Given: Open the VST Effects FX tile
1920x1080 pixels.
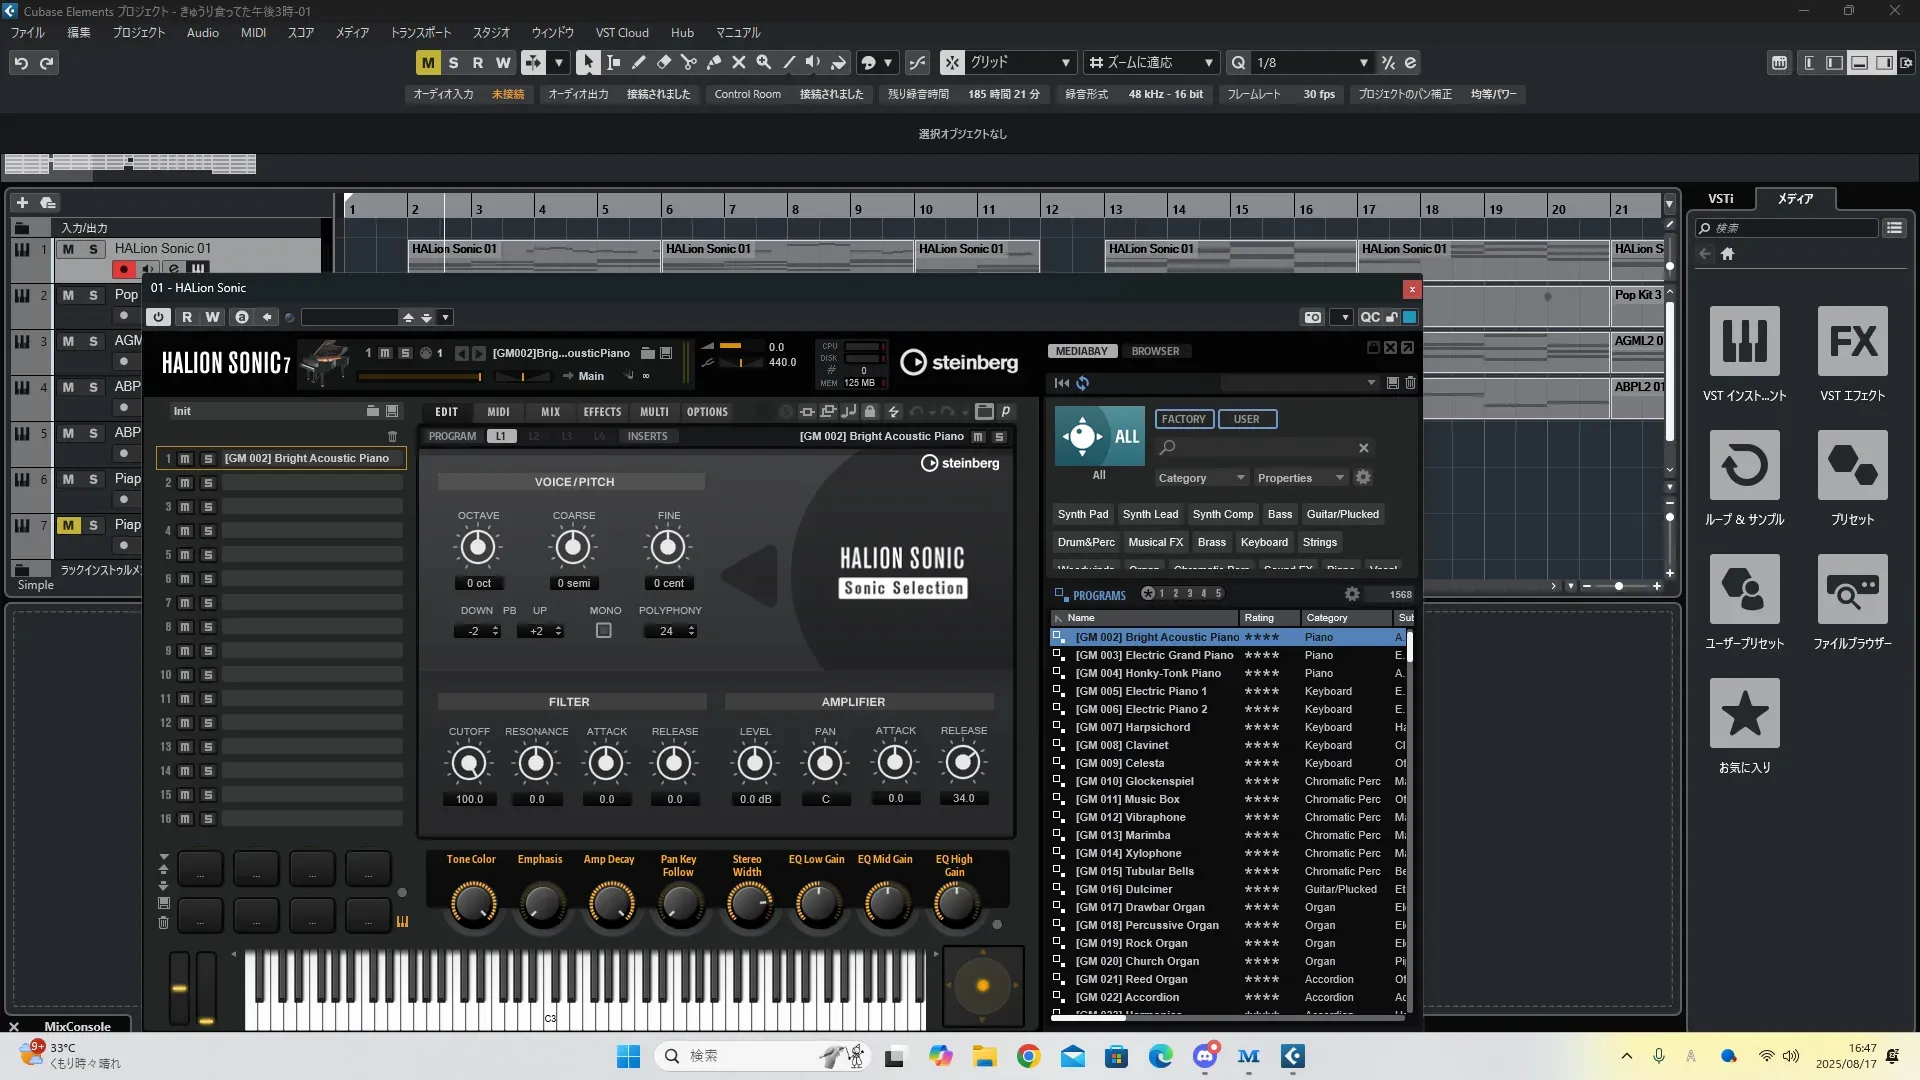Looking at the screenshot, I should pos(1852,342).
